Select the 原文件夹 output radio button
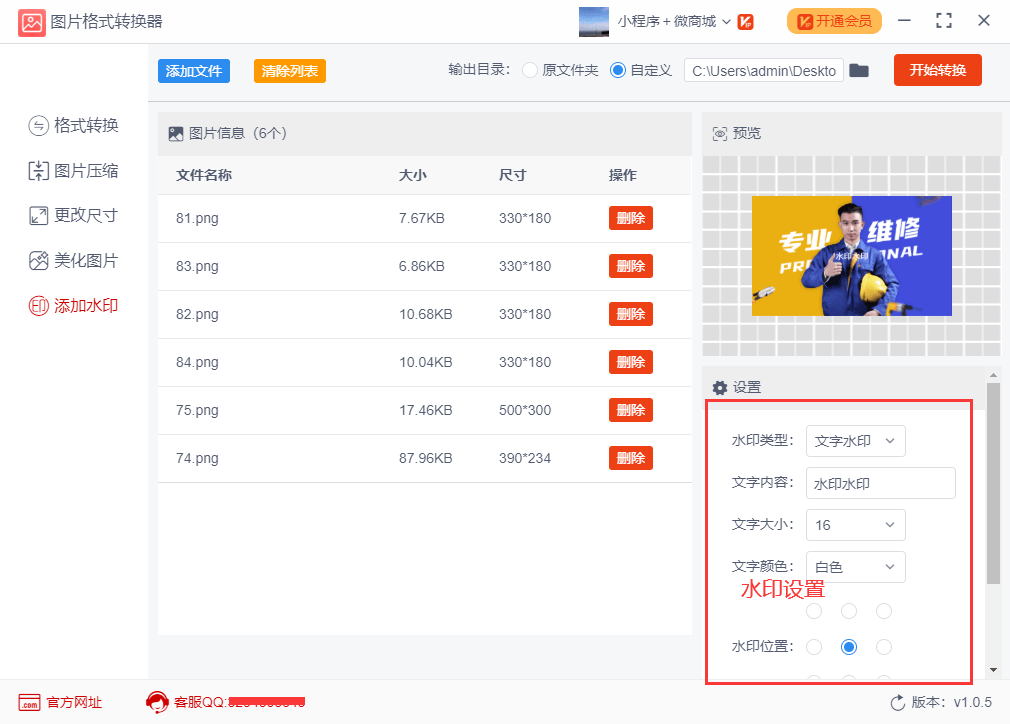Viewport: 1010px width, 724px height. point(529,70)
